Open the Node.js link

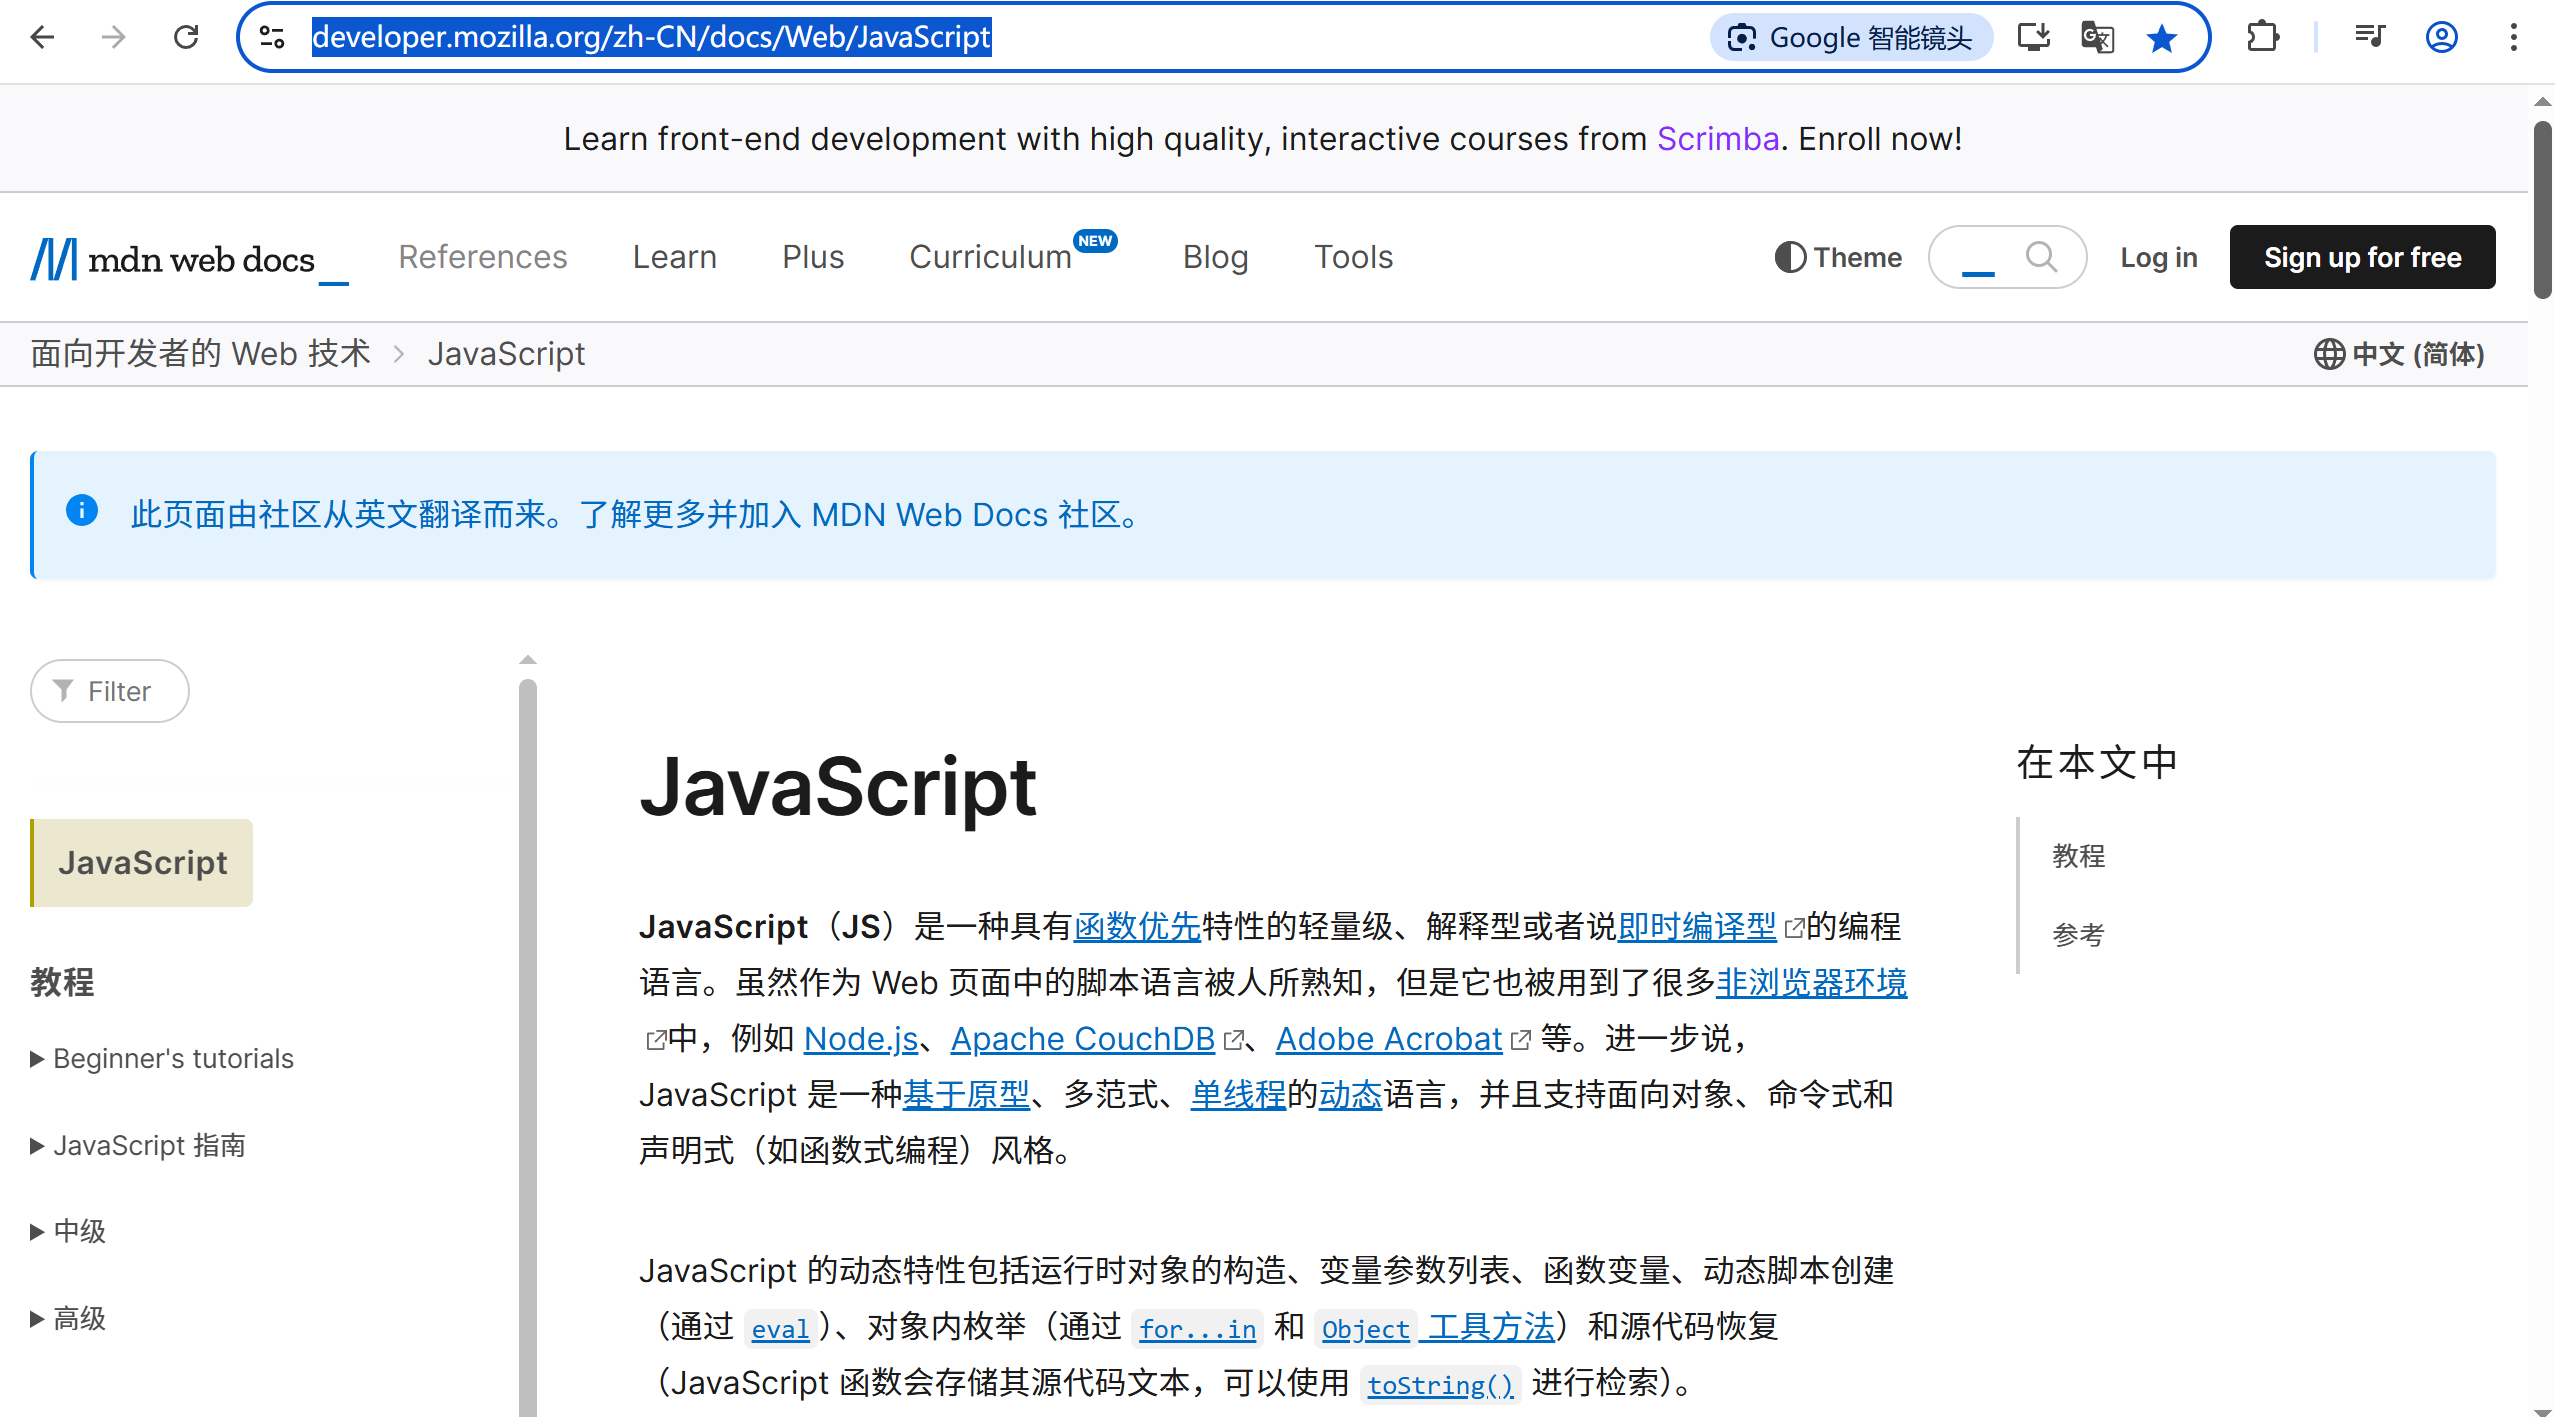[x=860, y=1039]
